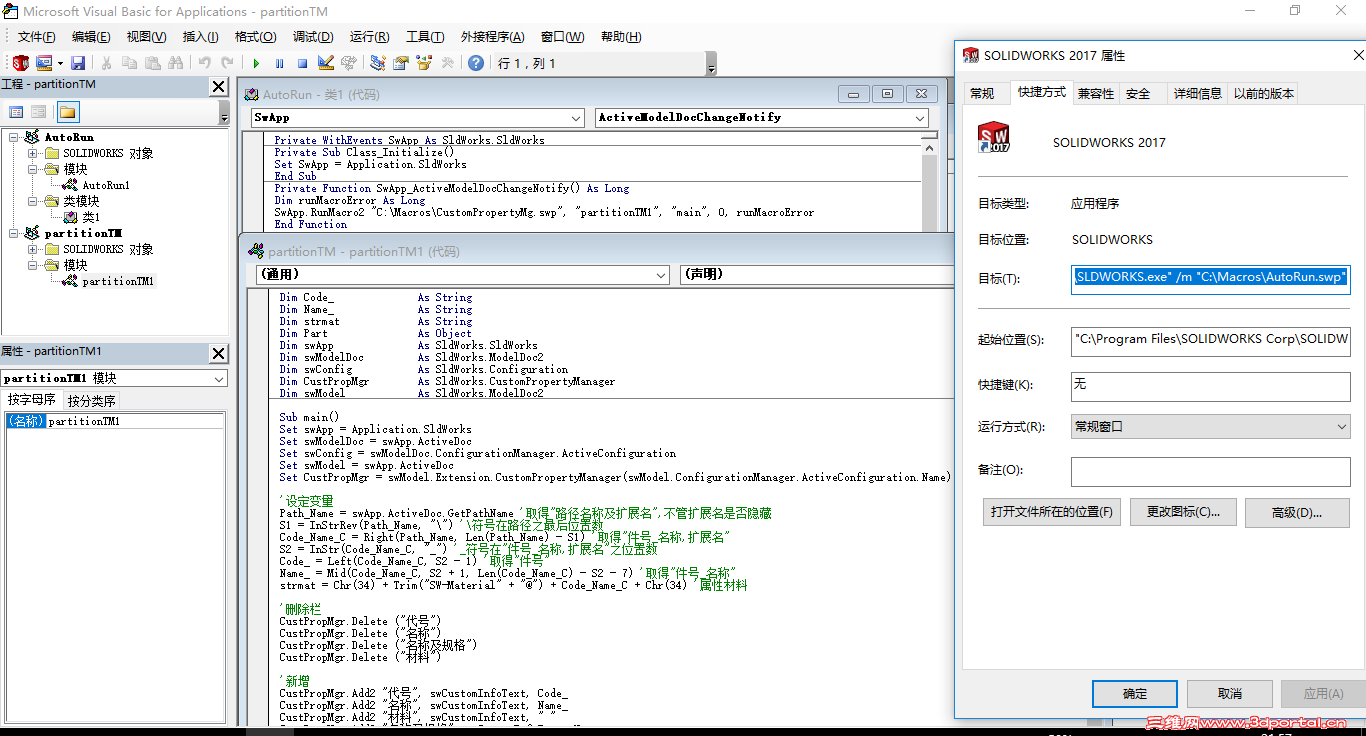Open Object Browser toolbar icon

[x=423, y=63]
